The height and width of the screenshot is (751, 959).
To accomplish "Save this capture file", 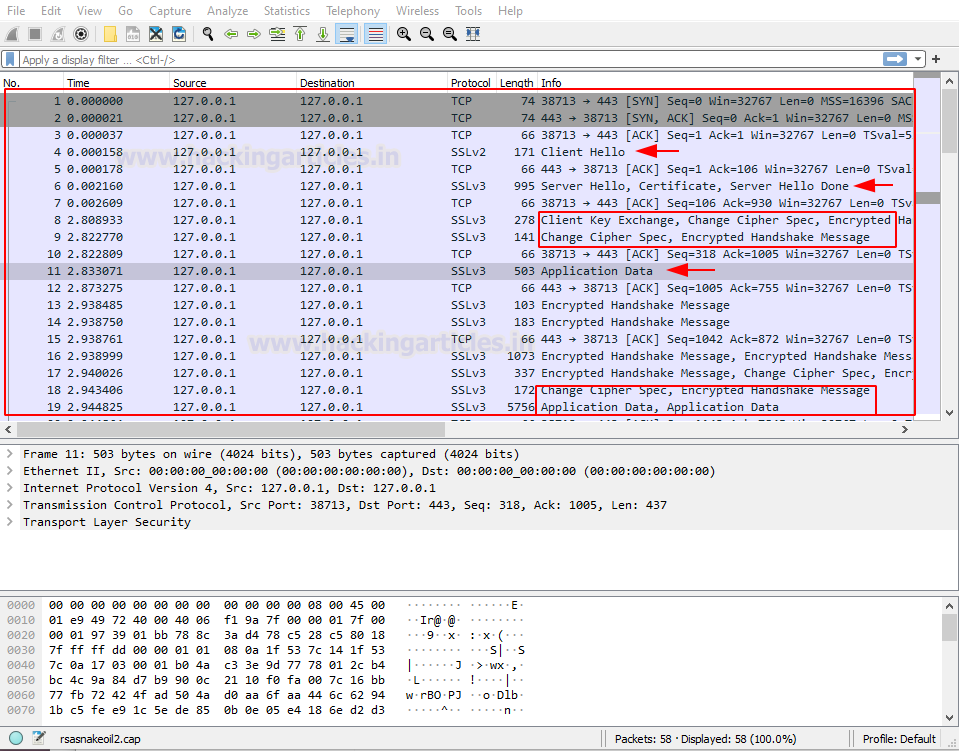I will coord(133,34).
